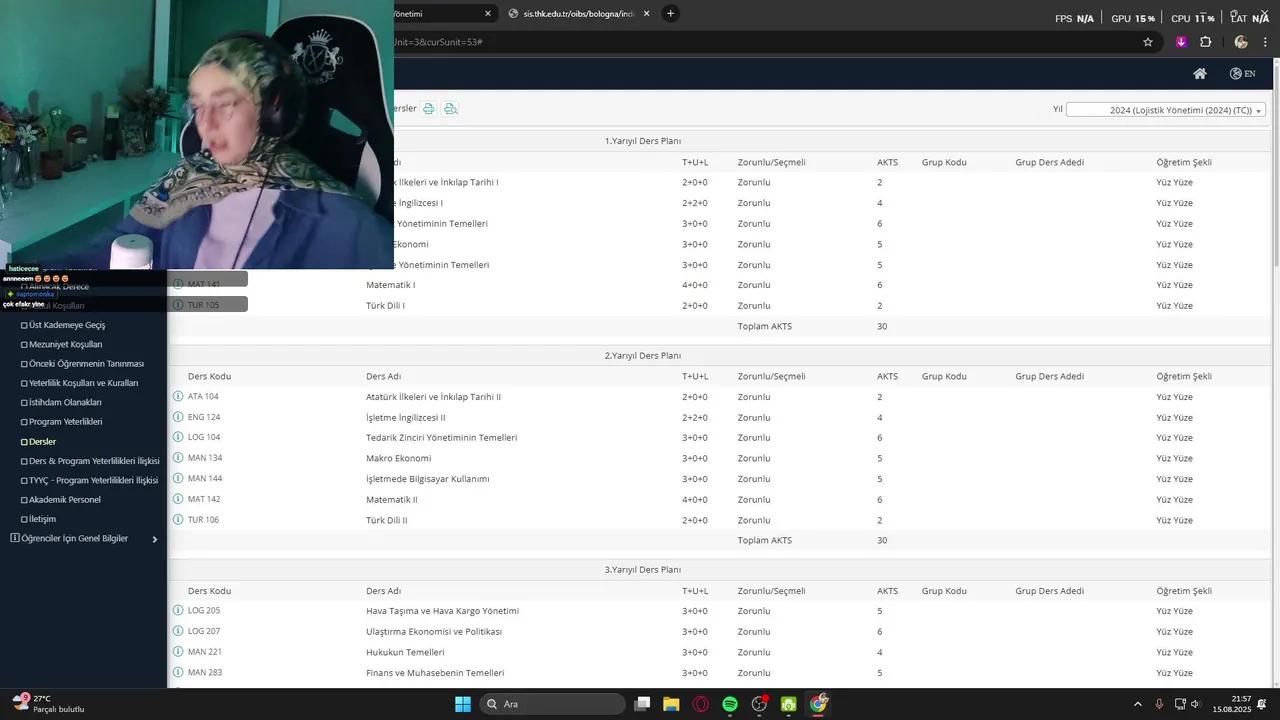This screenshot has width=1280, height=720.
Task: Open File Explorer from the taskbar
Action: tap(671, 704)
